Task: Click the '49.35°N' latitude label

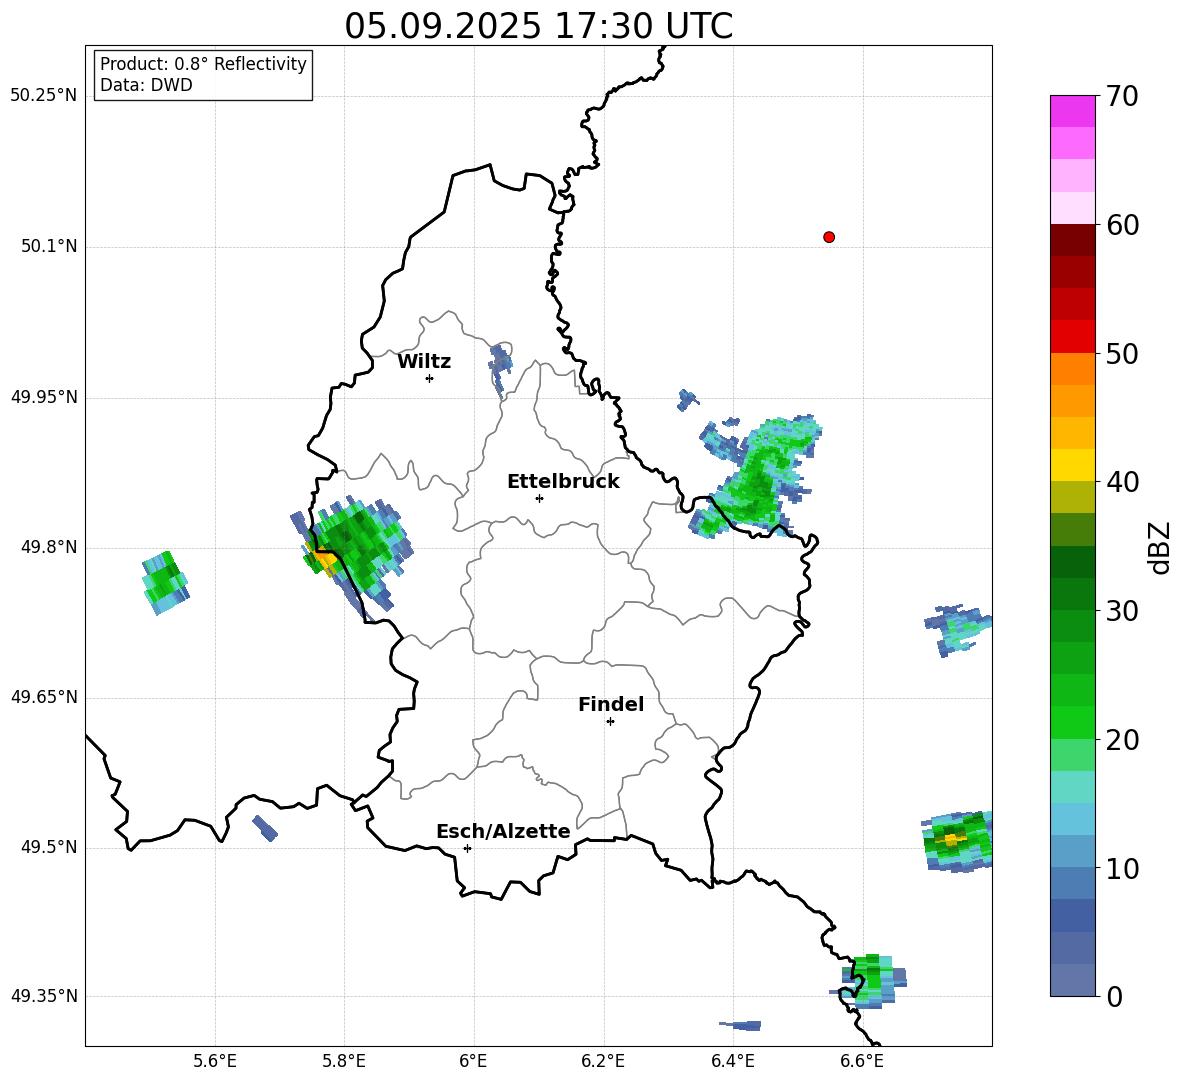Action: (x=44, y=996)
